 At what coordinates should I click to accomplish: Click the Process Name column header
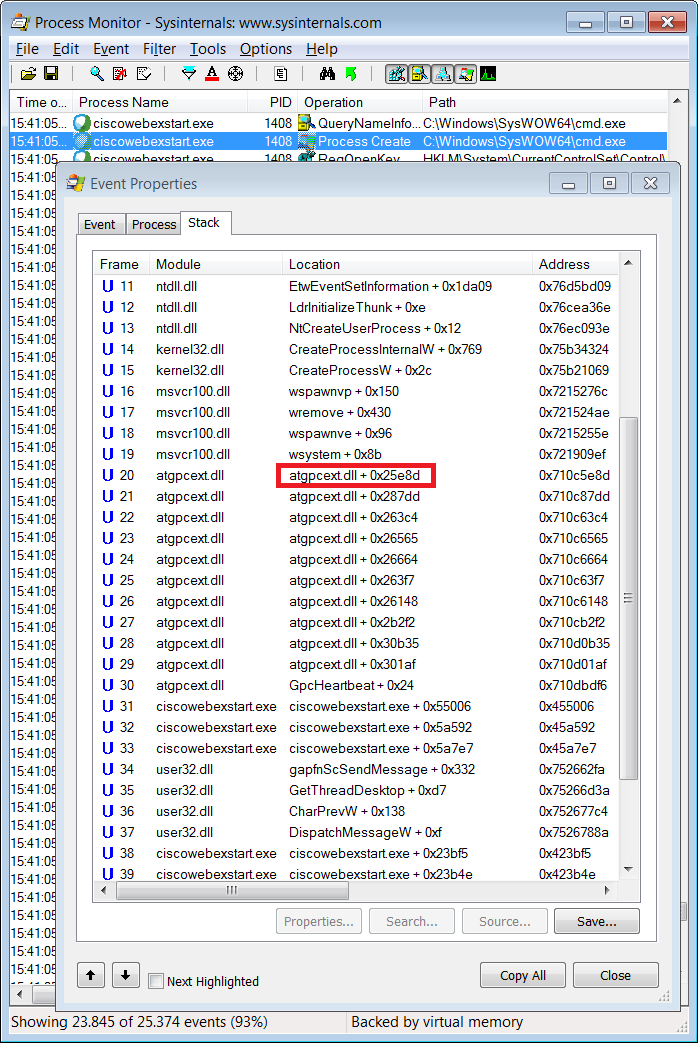pyautogui.click(x=160, y=102)
